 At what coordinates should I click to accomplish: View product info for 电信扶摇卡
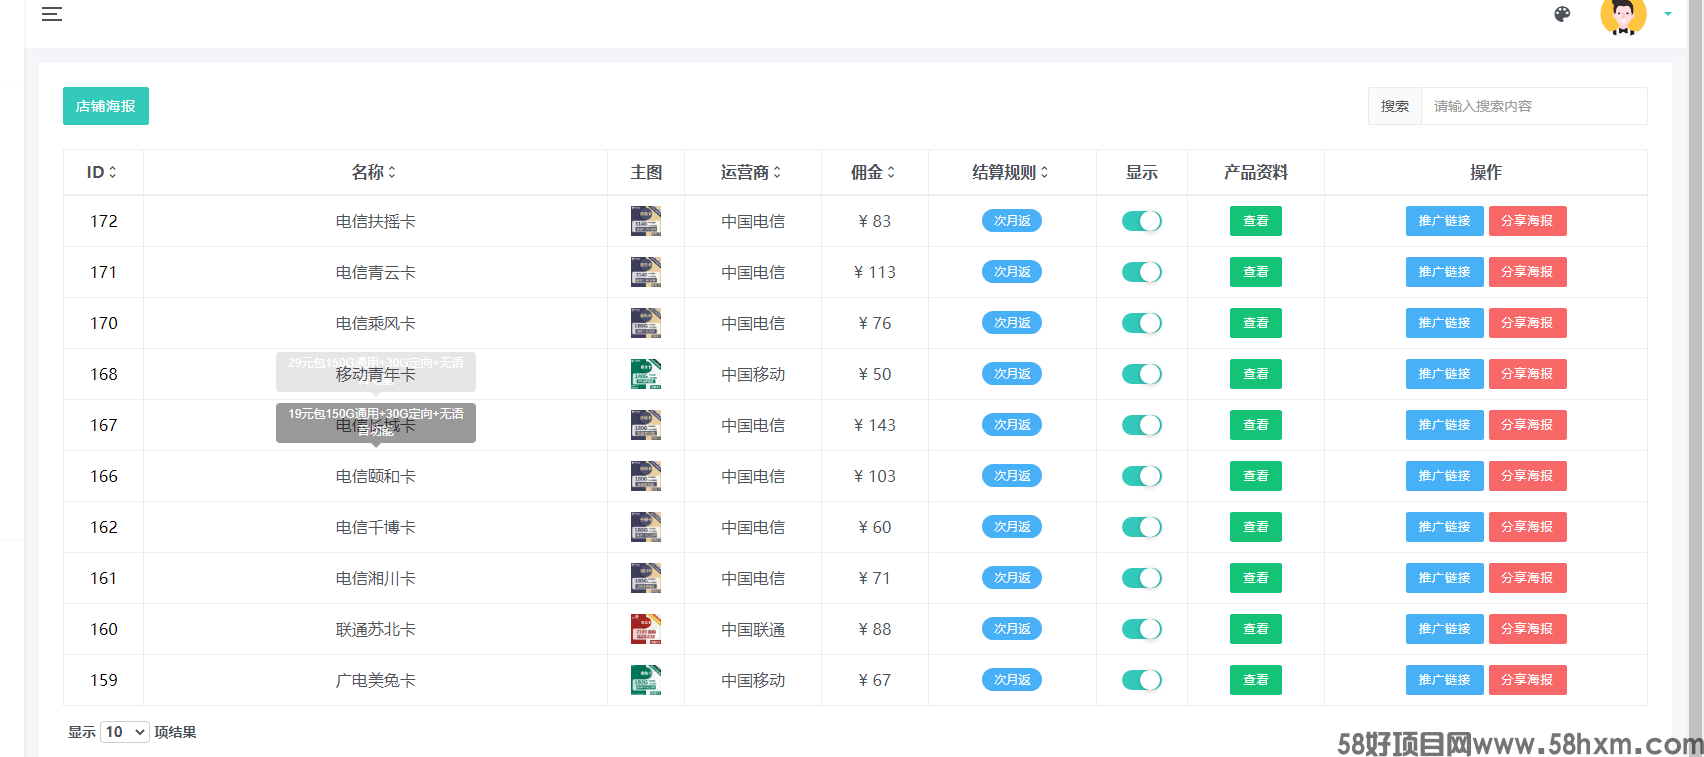1256,221
